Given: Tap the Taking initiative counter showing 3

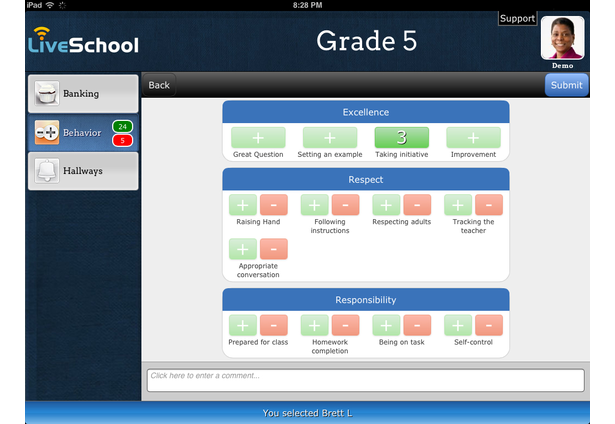Looking at the screenshot, I should 402,138.
